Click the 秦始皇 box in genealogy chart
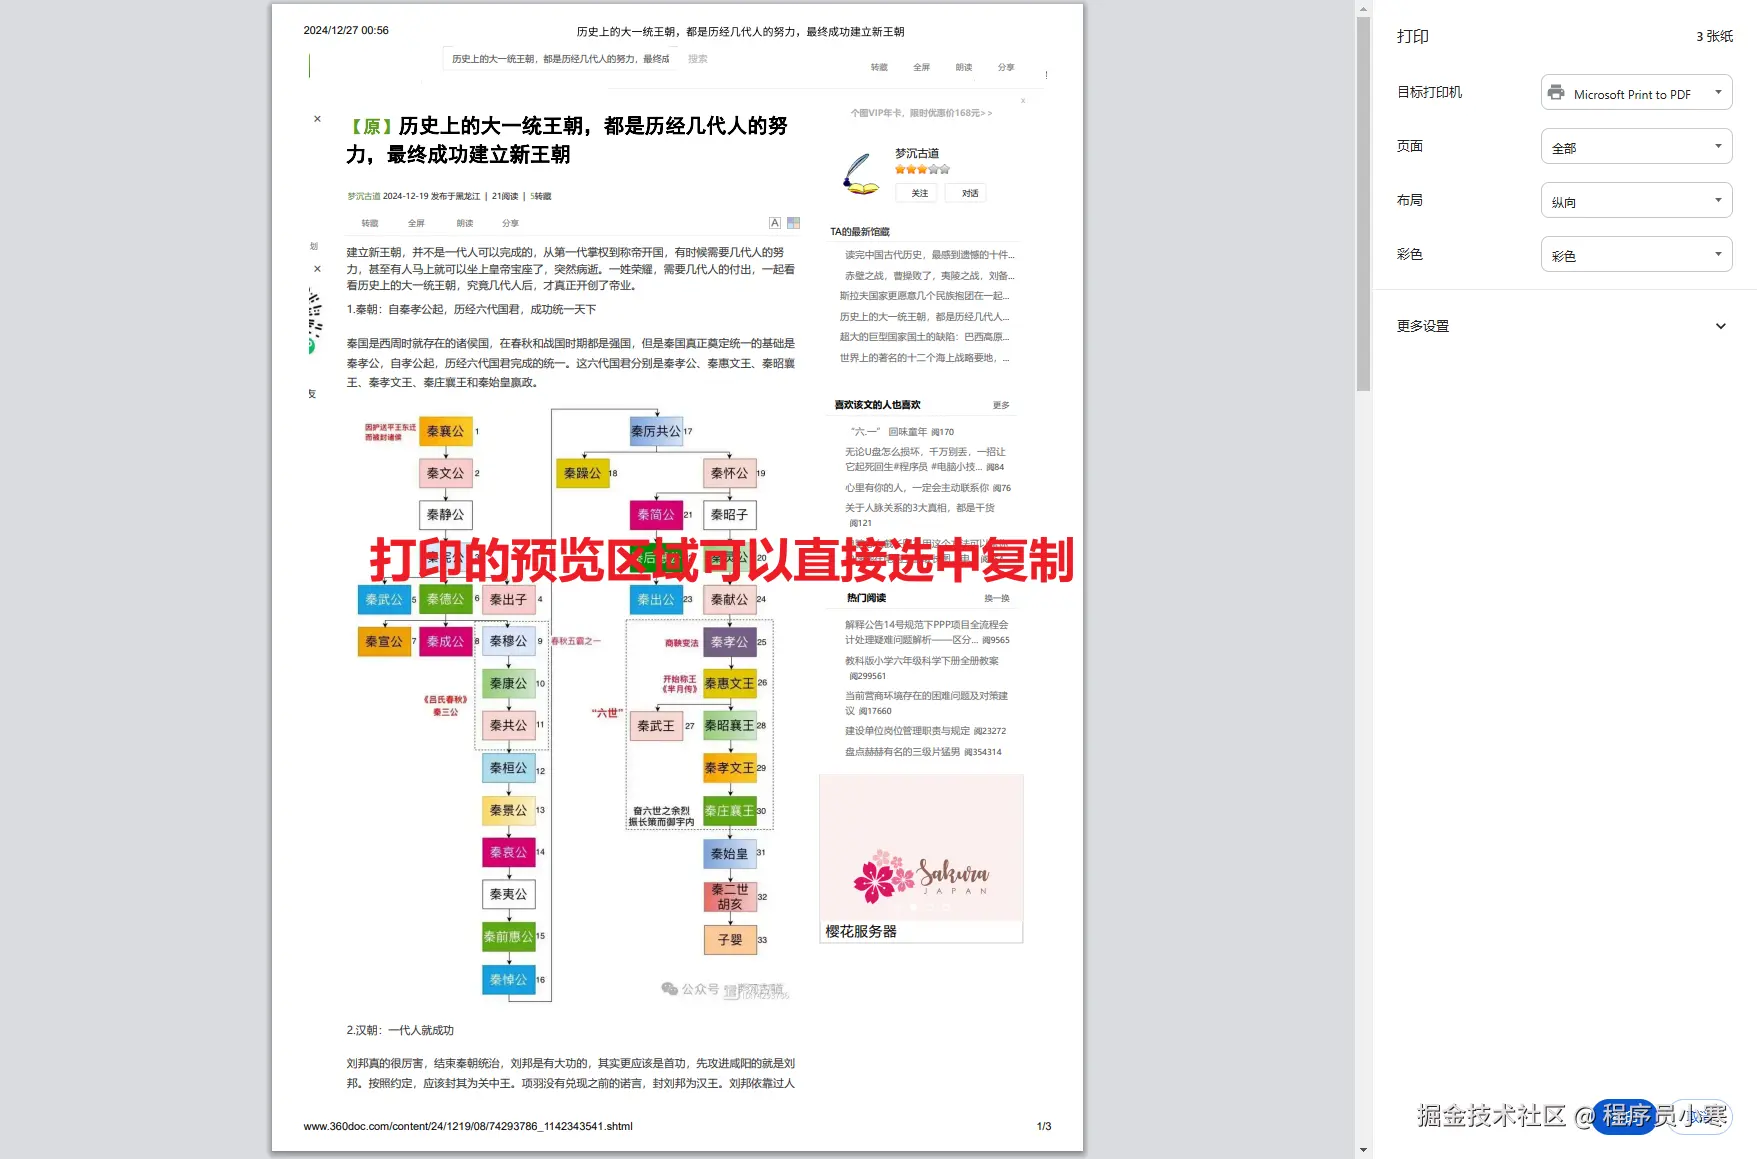The height and width of the screenshot is (1159, 1757). pyautogui.click(x=729, y=854)
